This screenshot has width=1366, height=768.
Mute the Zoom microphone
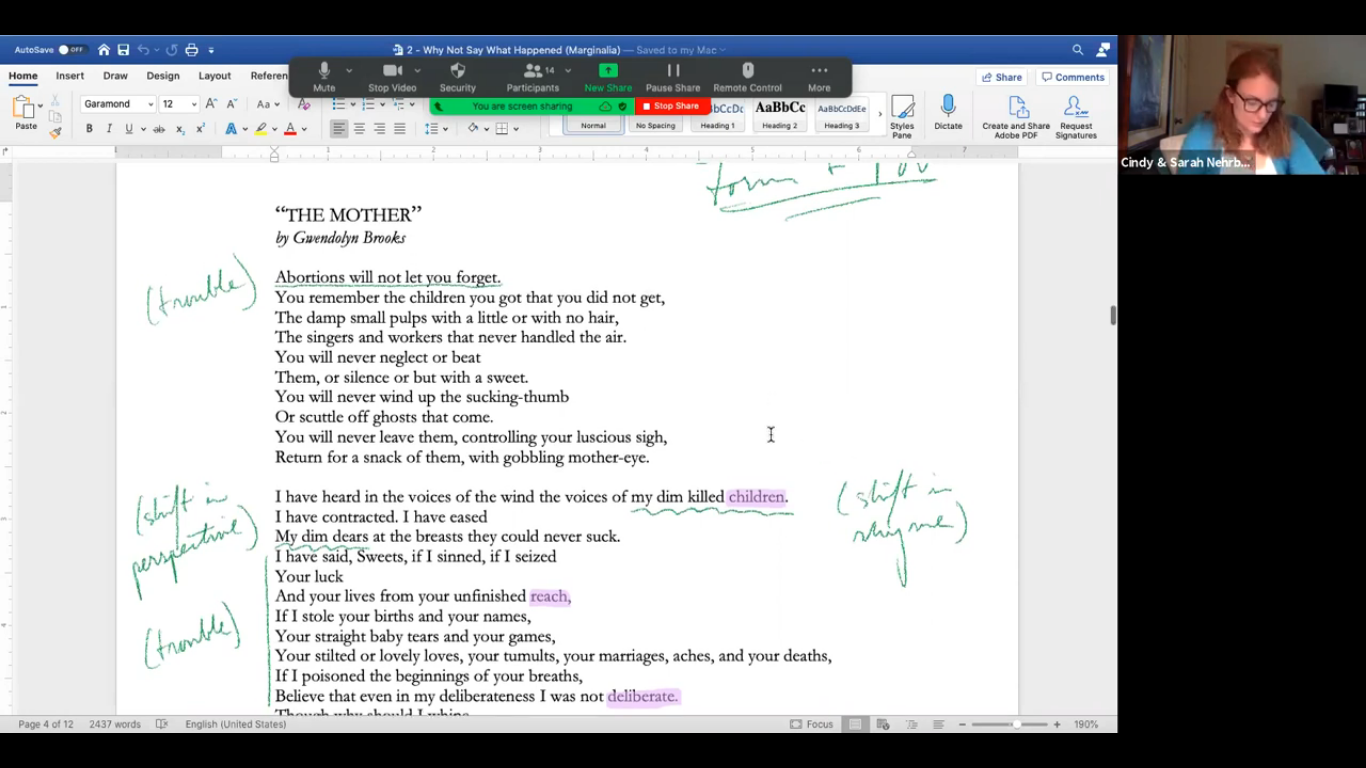click(x=324, y=77)
